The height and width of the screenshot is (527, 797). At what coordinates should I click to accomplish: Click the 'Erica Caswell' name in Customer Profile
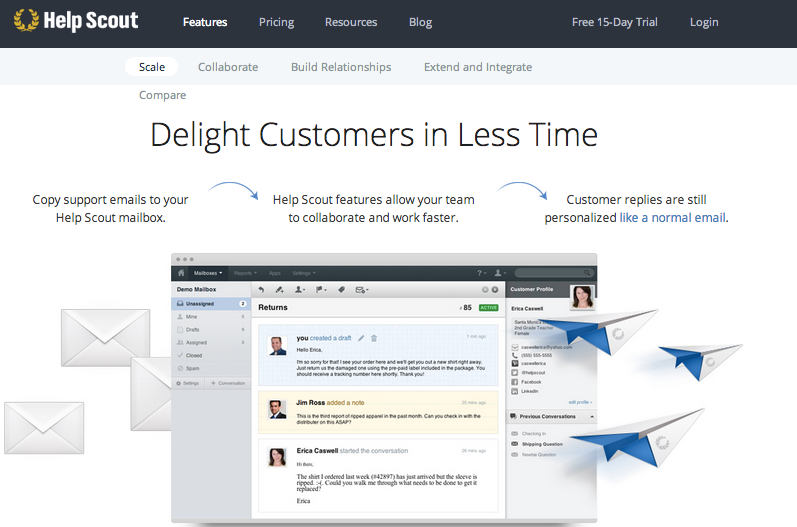coord(527,308)
